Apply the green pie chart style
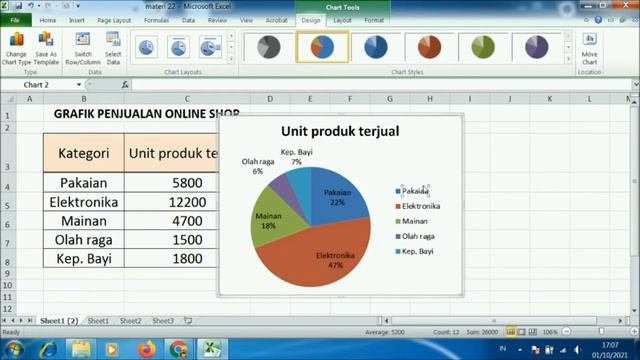 (x=483, y=47)
